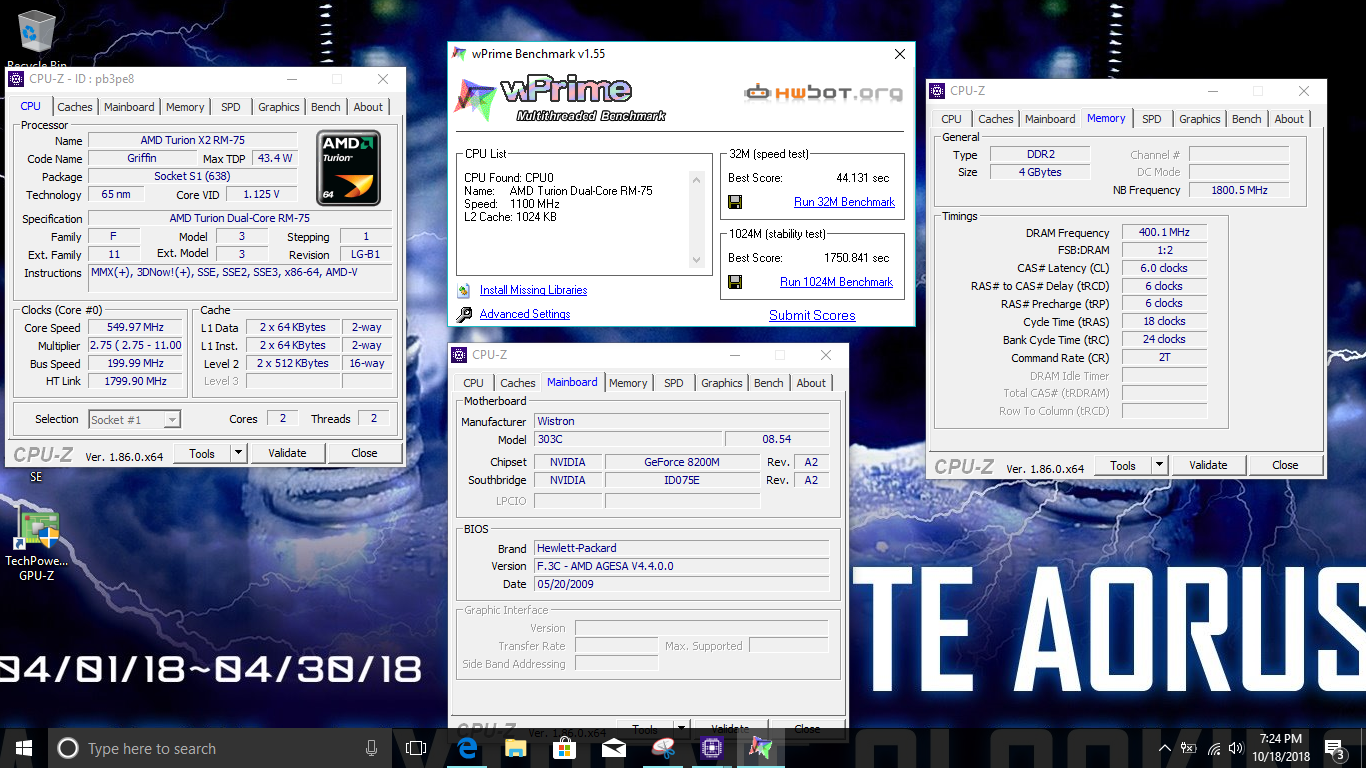Click CPU-Z Memory window title icon
Image resolution: width=1366 pixels, height=768 pixels.
(x=939, y=90)
